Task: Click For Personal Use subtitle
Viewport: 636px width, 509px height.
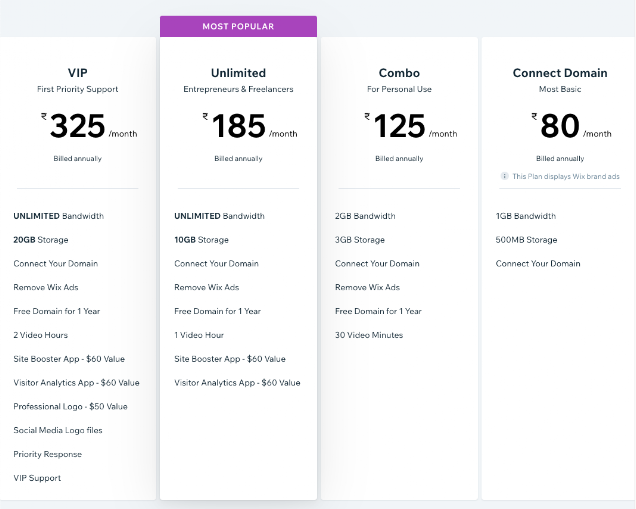Action: coord(399,89)
